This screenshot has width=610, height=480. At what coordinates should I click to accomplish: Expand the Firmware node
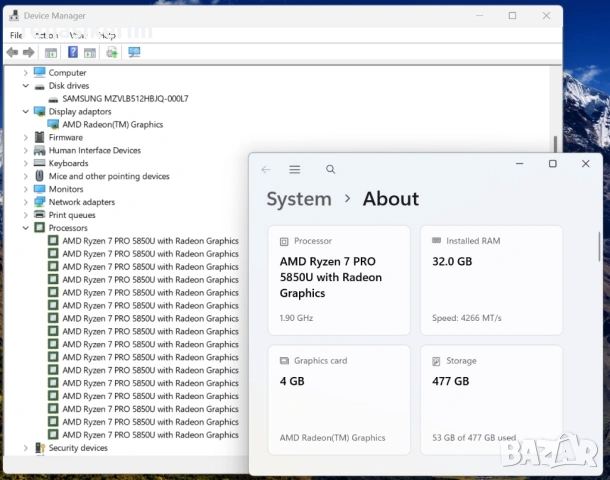26,137
